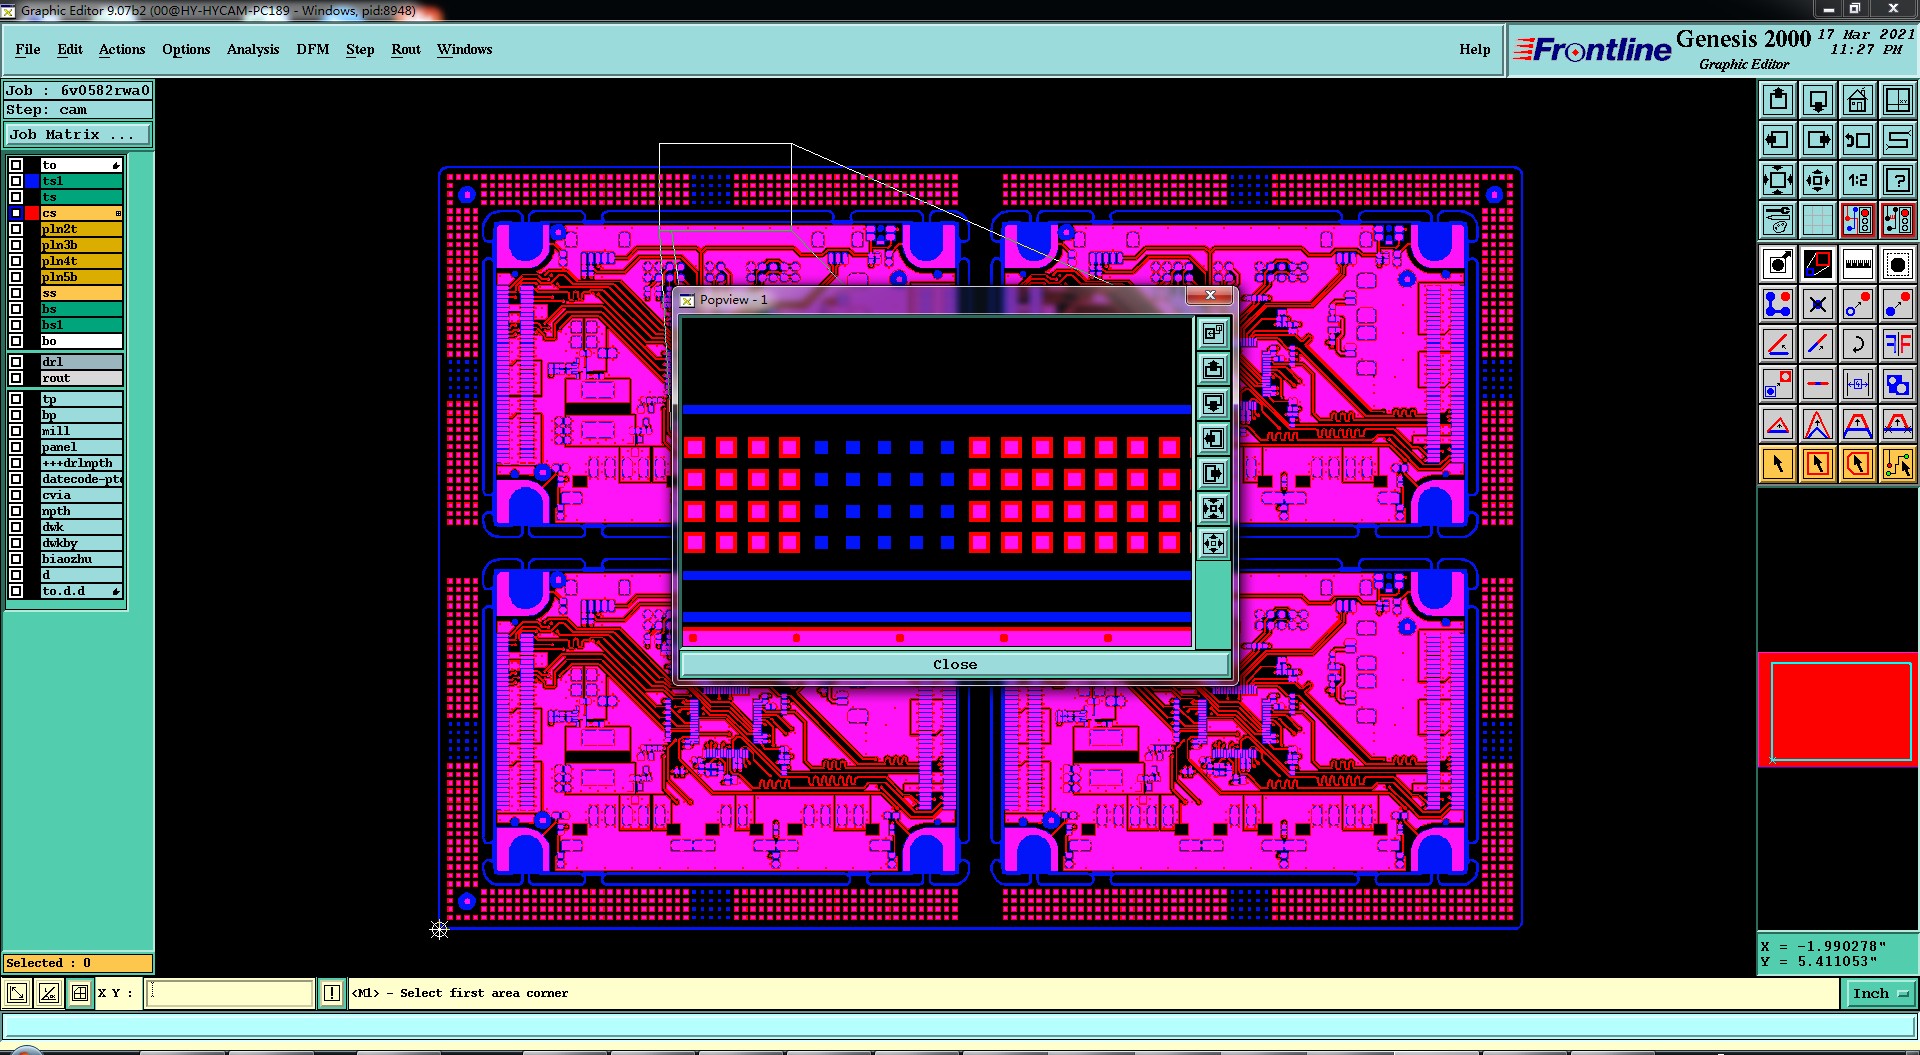Click the 1:2 scale icon

point(1858,180)
